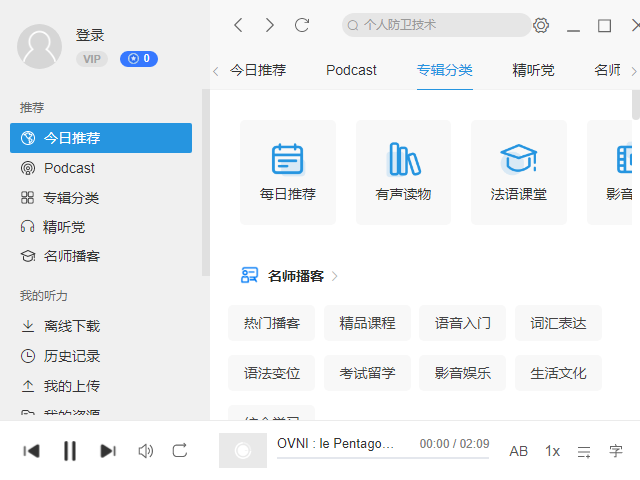Screen dimensions: 640x480
Task: Click the graduation cap icon beside 名师播客
Action: (28, 256)
